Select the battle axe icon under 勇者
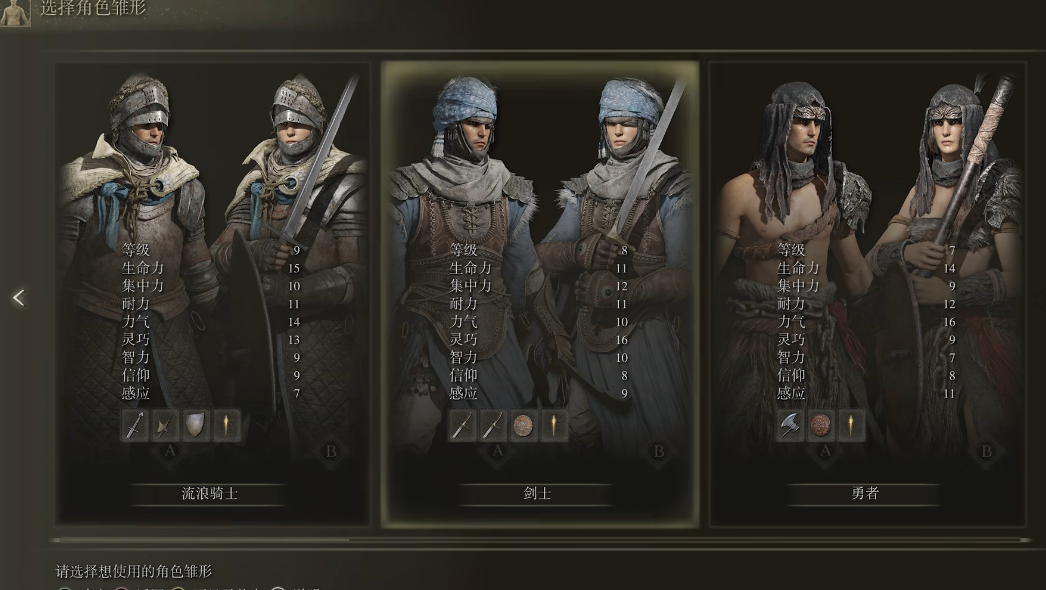Viewport: 1046px width, 590px height. 790,425
